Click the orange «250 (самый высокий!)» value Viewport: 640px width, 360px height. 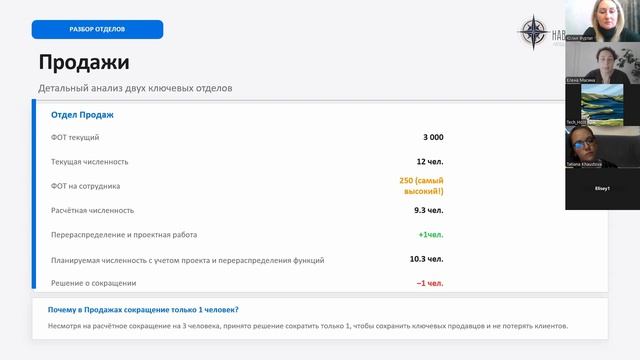pos(421,186)
